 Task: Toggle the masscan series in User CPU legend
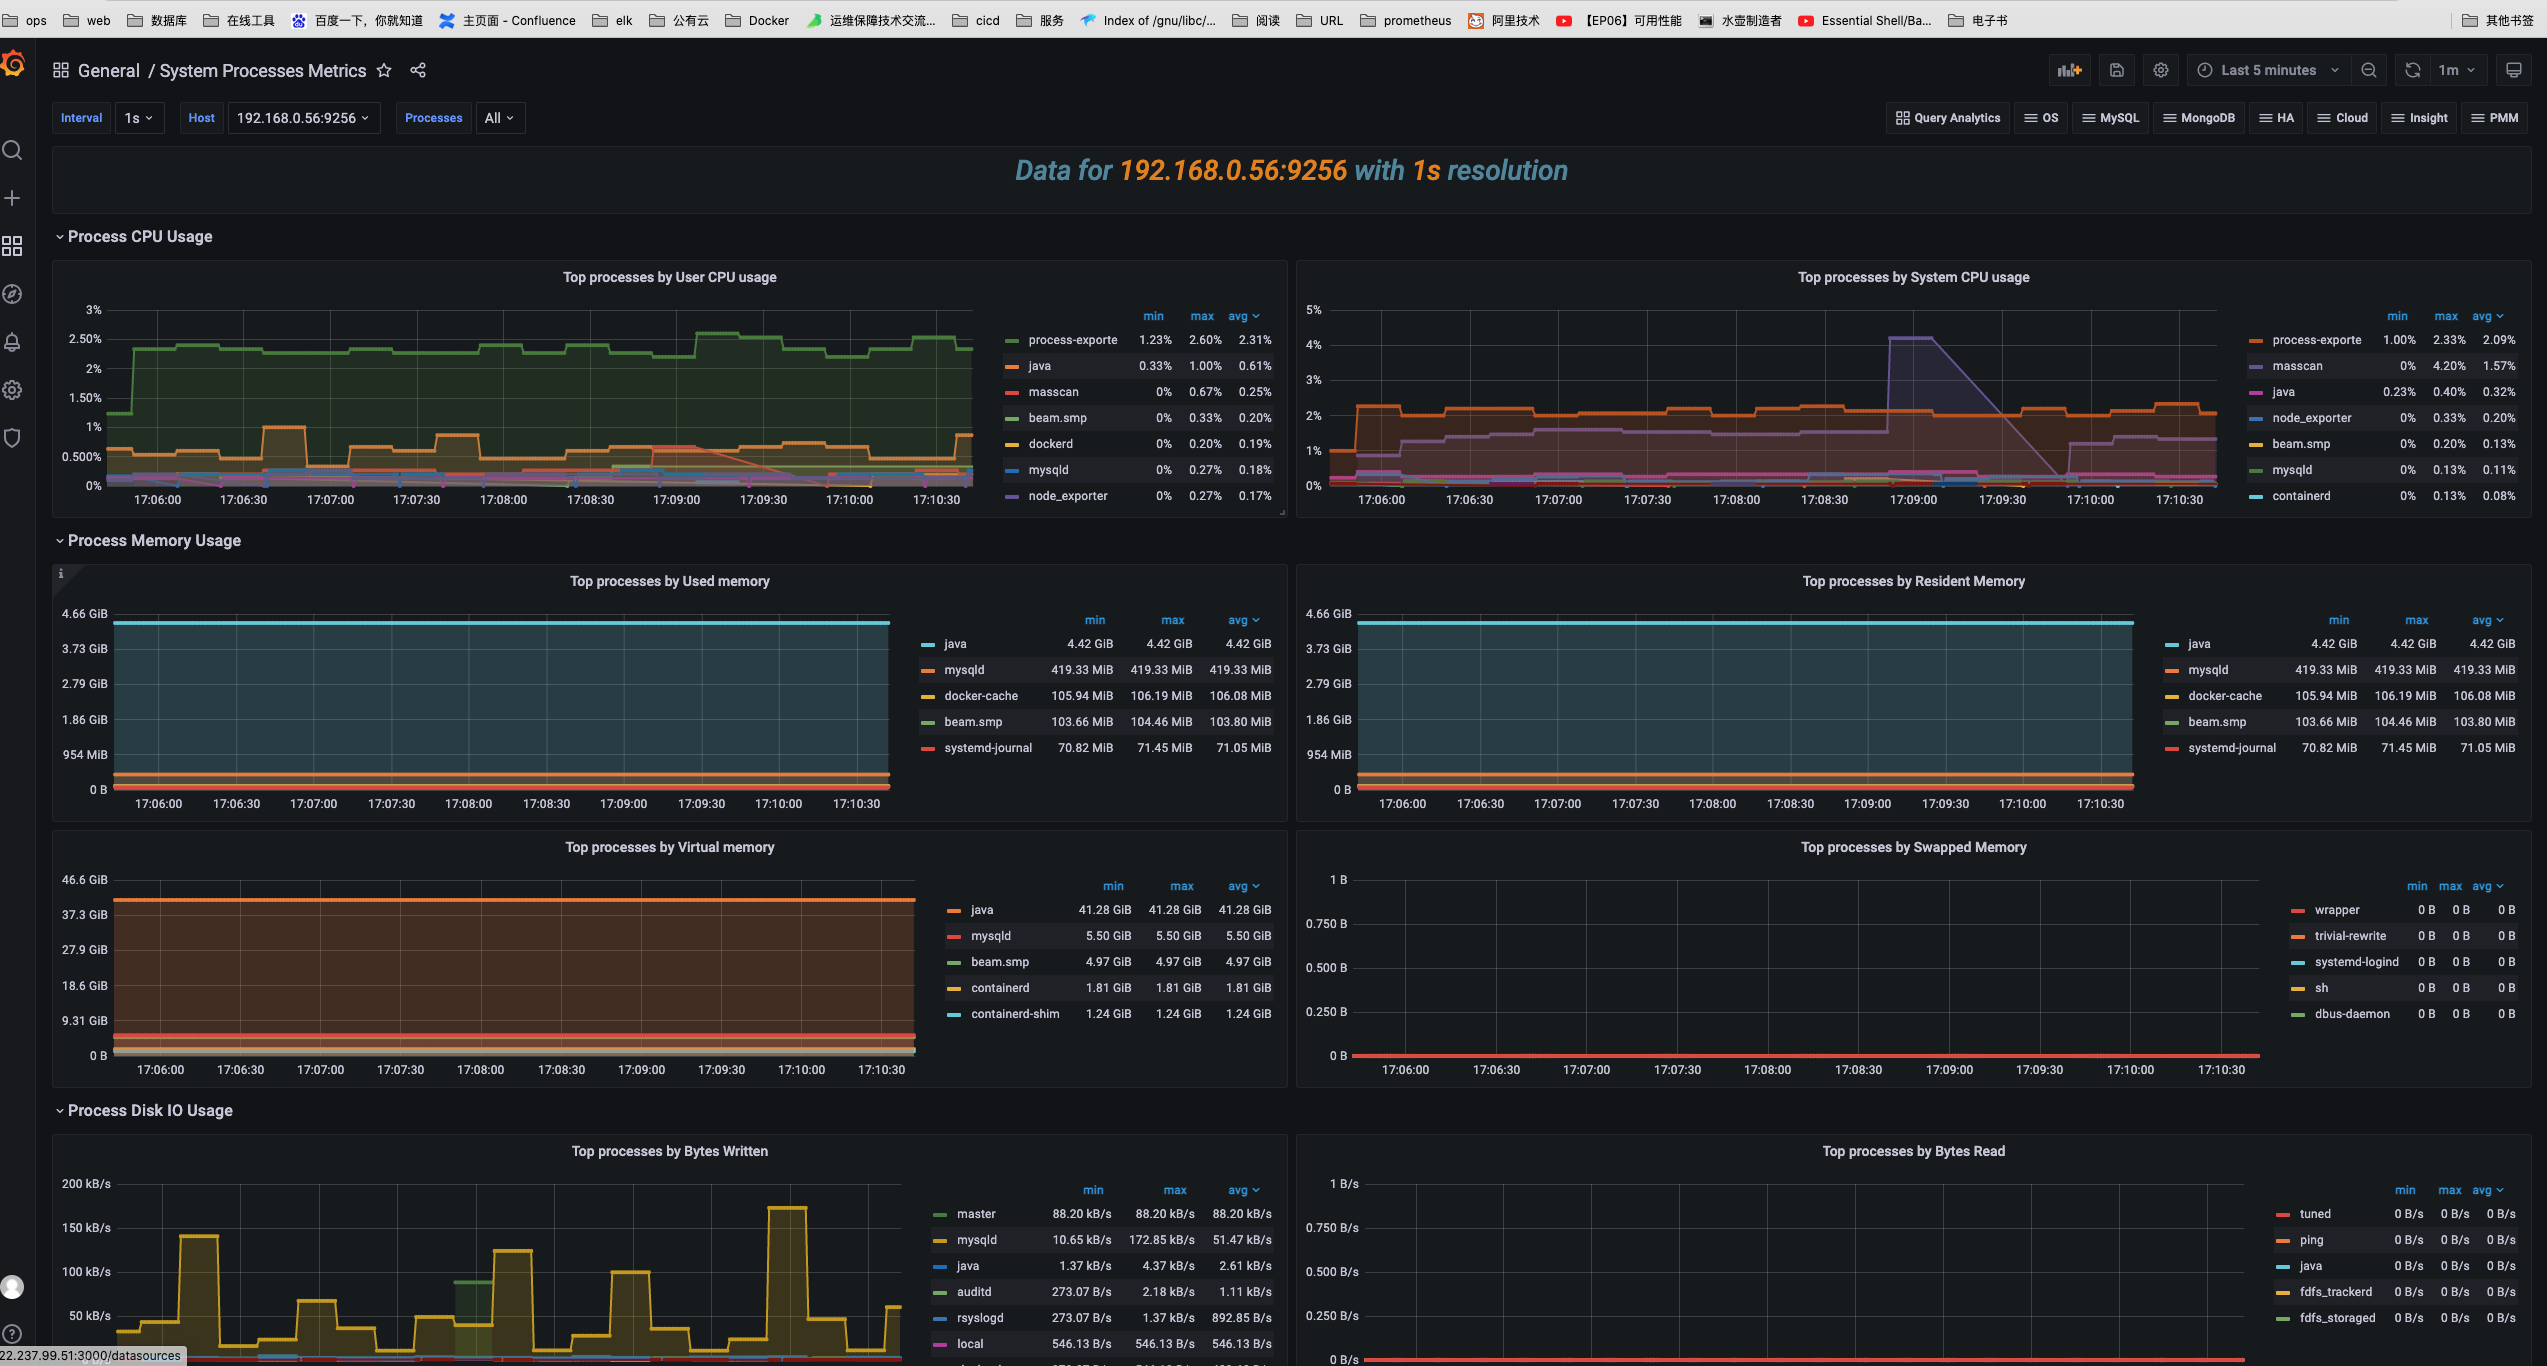(x=1053, y=392)
